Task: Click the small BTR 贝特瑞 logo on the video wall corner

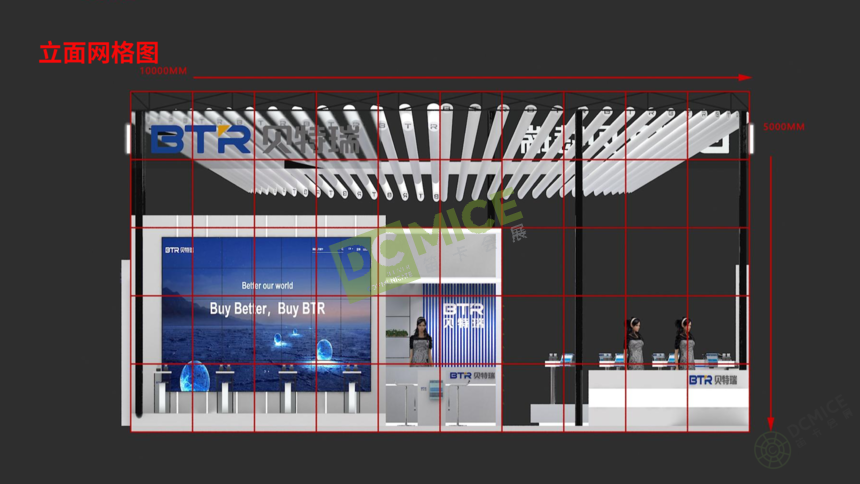Action: pyautogui.click(x=179, y=250)
